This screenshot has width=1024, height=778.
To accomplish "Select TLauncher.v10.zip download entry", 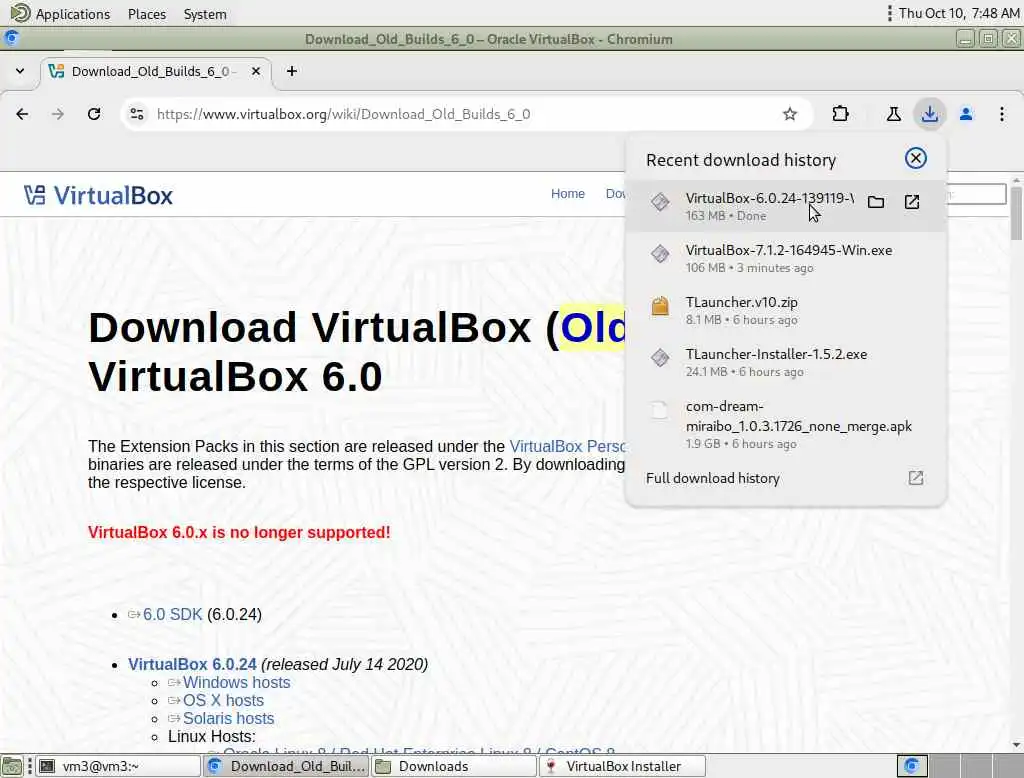I will 785,310.
